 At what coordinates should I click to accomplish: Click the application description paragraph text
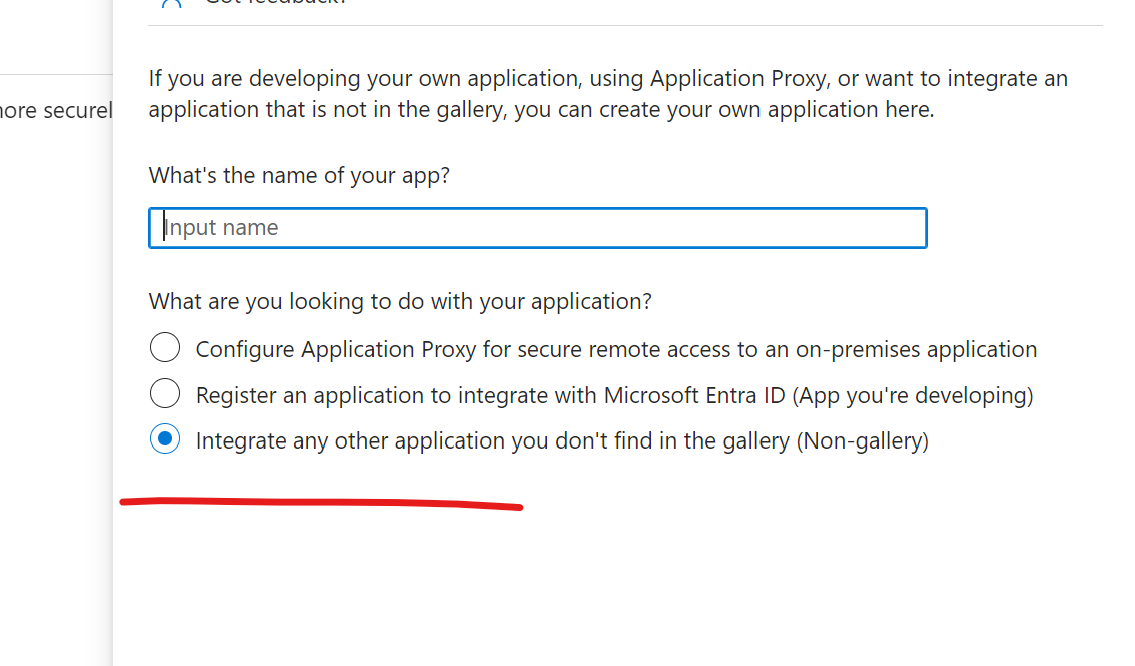(608, 94)
